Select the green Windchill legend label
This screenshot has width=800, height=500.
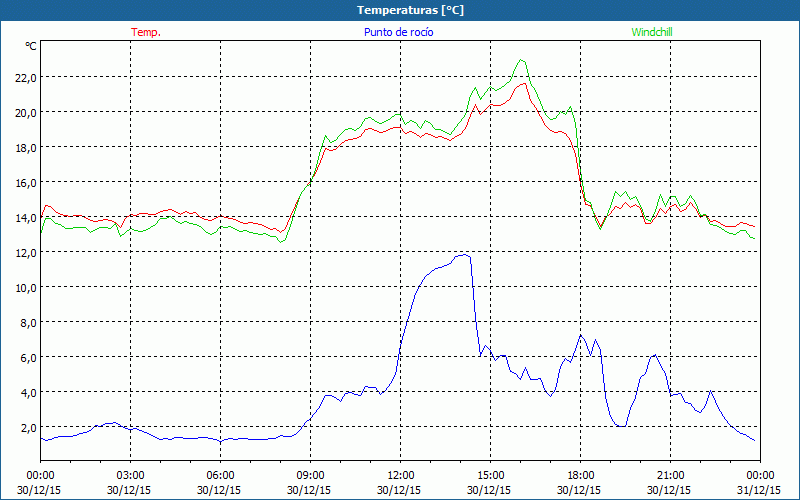coord(652,32)
